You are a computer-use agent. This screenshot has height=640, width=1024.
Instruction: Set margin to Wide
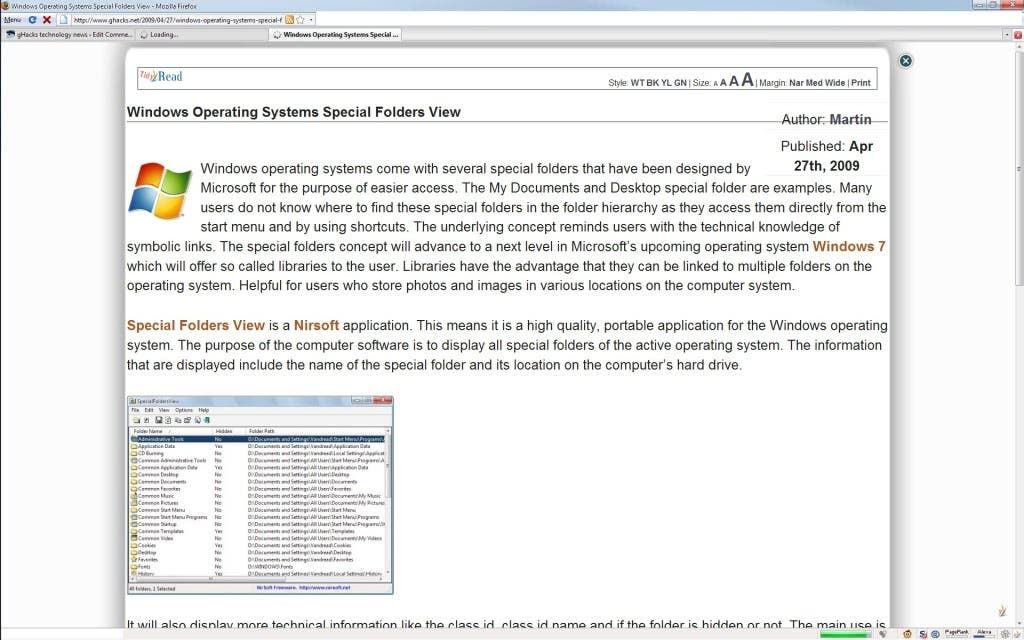[x=835, y=83]
